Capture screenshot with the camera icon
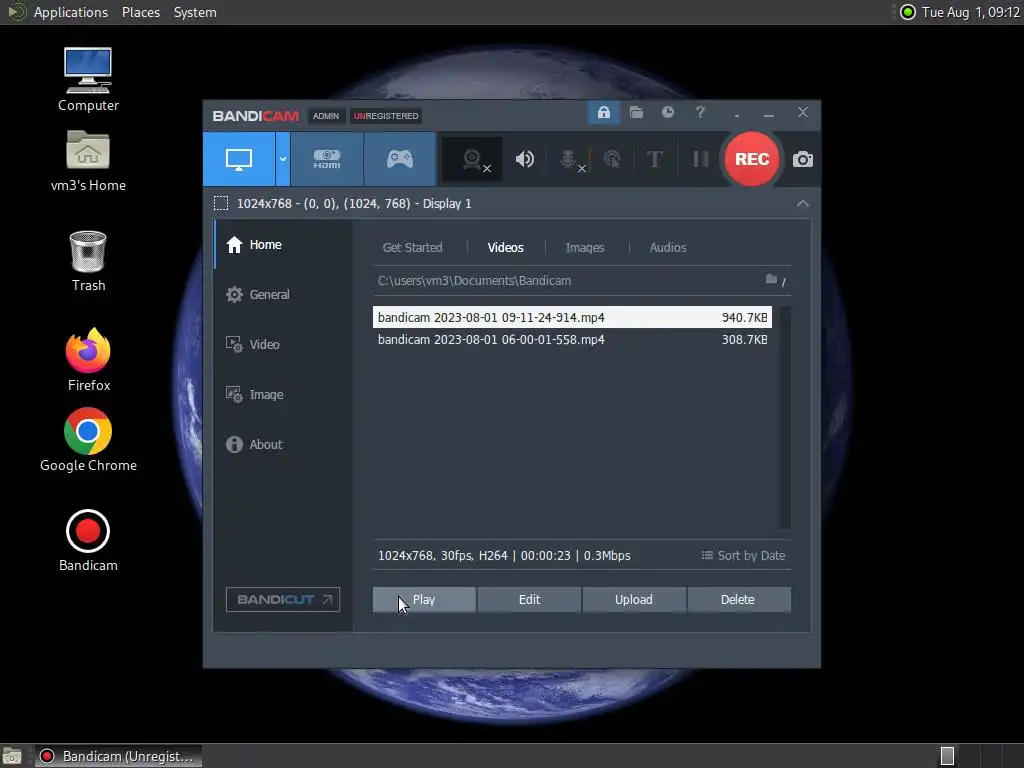 [x=803, y=159]
